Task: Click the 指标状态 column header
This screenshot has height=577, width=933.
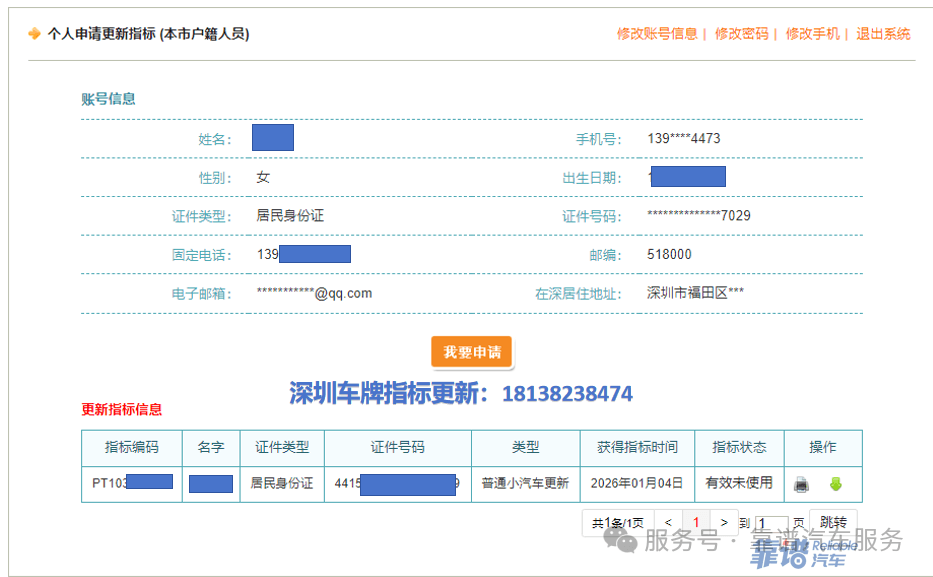Action: click(739, 447)
